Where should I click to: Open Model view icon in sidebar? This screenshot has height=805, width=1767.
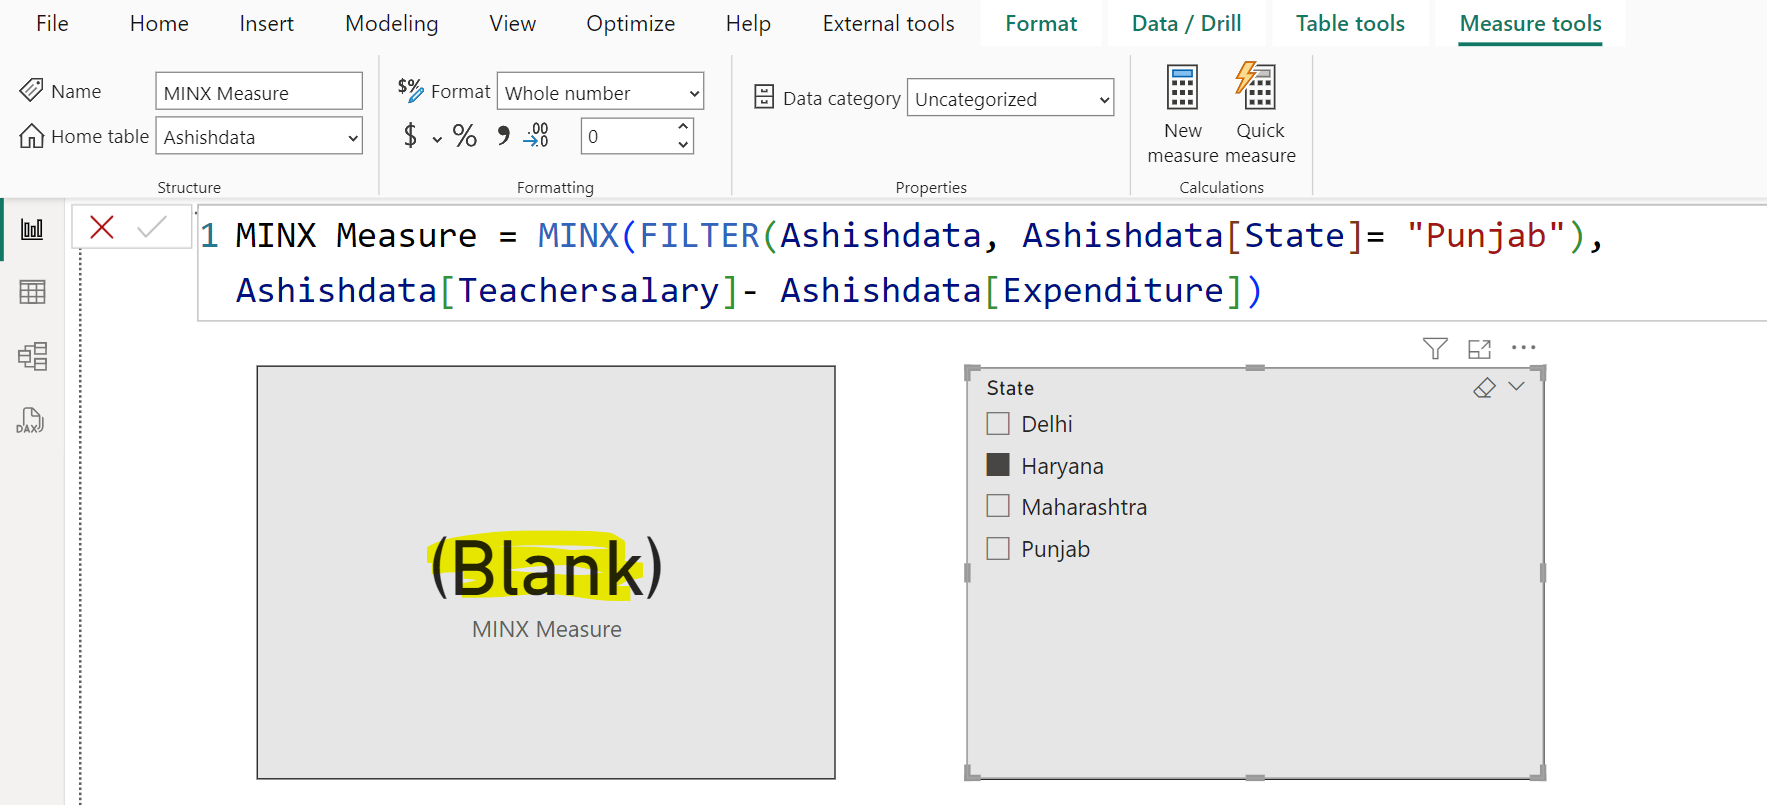(32, 356)
